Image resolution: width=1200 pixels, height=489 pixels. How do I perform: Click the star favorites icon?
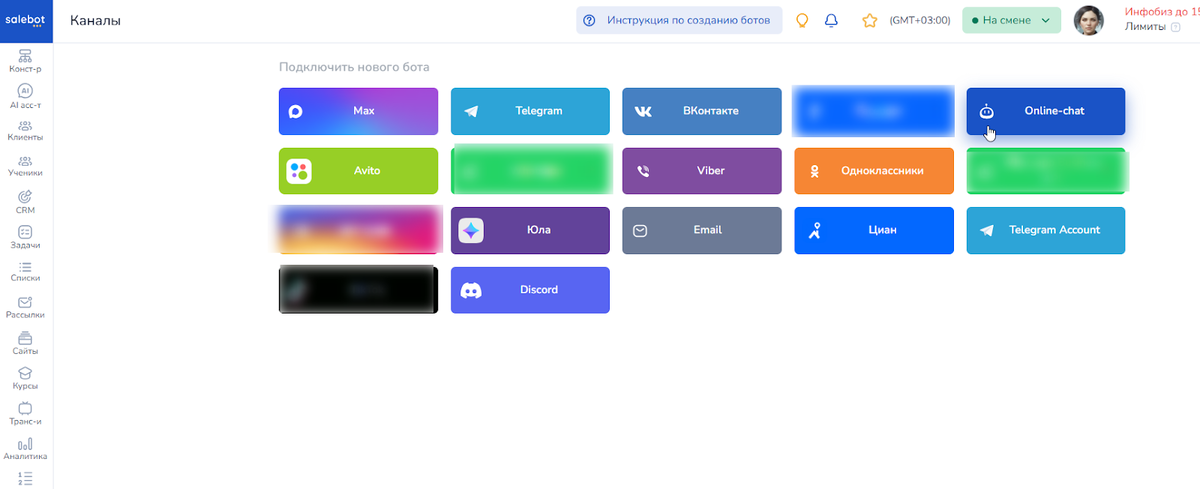(869, 20)
